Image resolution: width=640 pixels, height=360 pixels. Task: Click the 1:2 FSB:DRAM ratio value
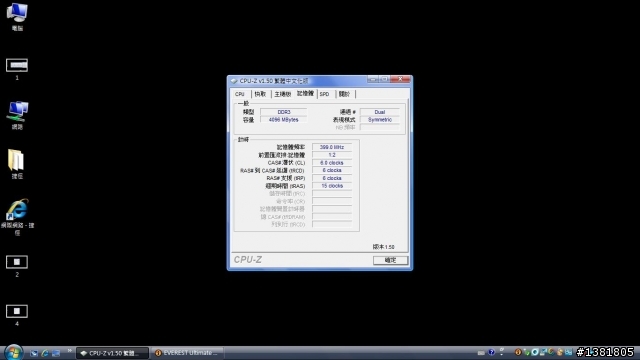click(332, 155)
